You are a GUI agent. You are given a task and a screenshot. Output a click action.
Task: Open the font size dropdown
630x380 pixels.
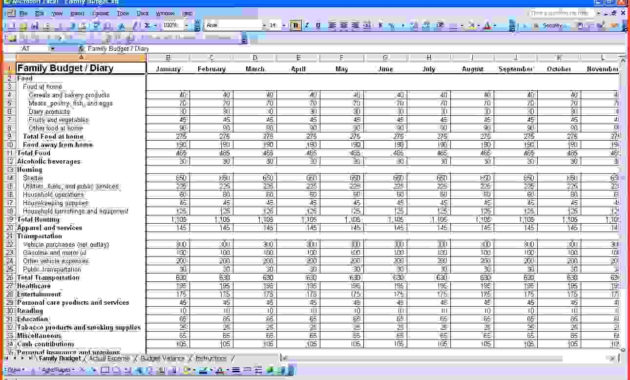[x=284, y=26]
